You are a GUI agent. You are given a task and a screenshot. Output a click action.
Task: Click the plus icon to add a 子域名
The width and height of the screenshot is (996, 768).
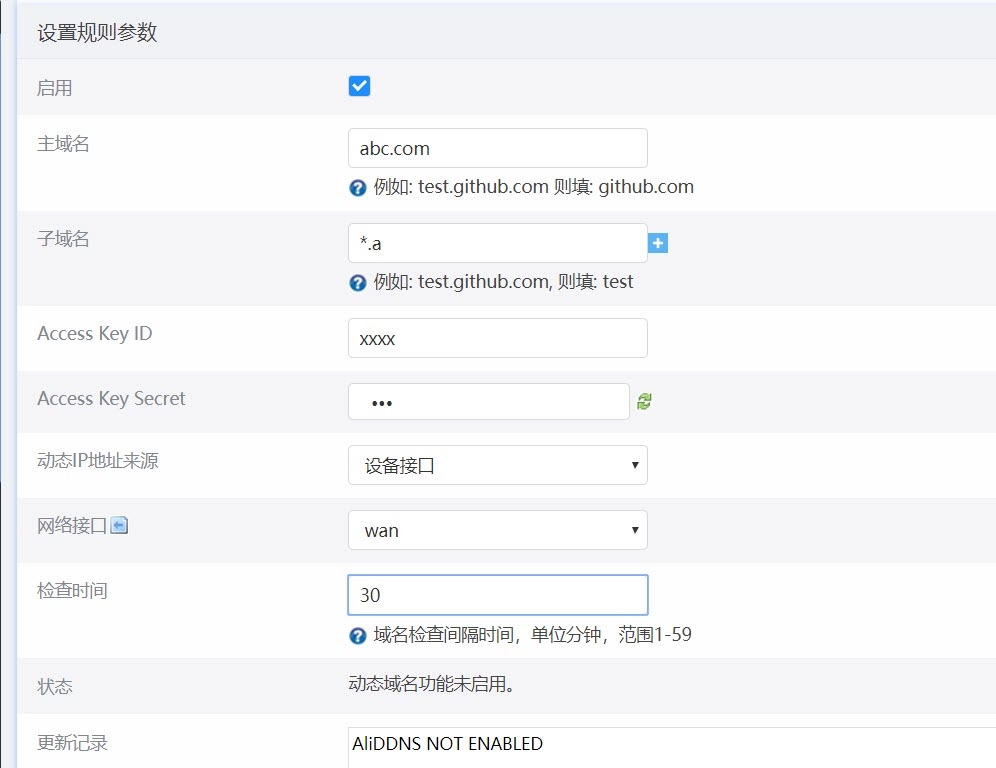658,243
